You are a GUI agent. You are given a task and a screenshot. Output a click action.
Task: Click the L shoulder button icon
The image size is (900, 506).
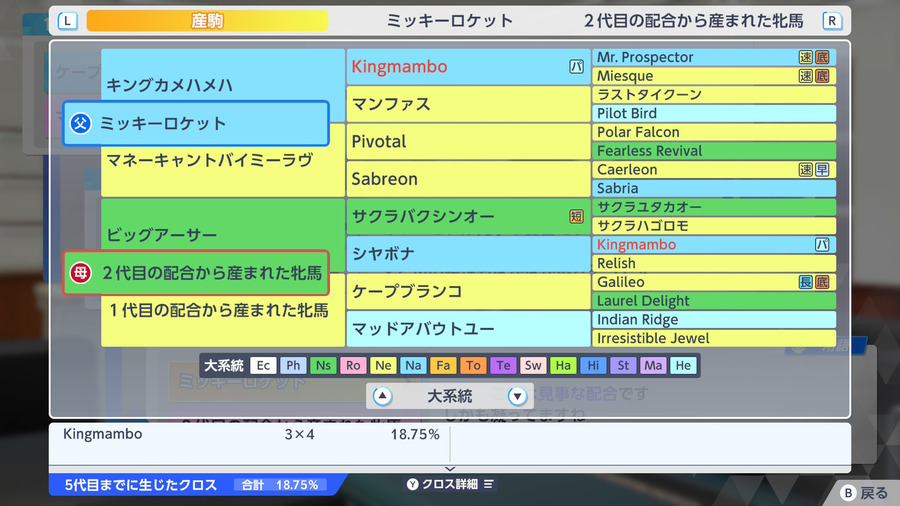point(68,21)
